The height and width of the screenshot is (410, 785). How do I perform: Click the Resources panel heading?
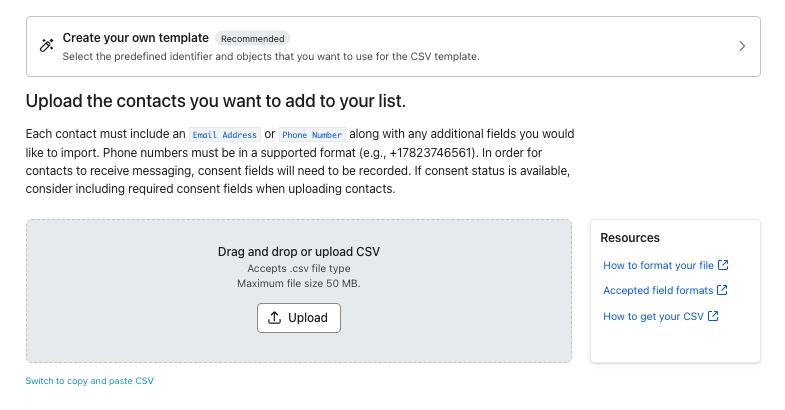pos(630,238)
